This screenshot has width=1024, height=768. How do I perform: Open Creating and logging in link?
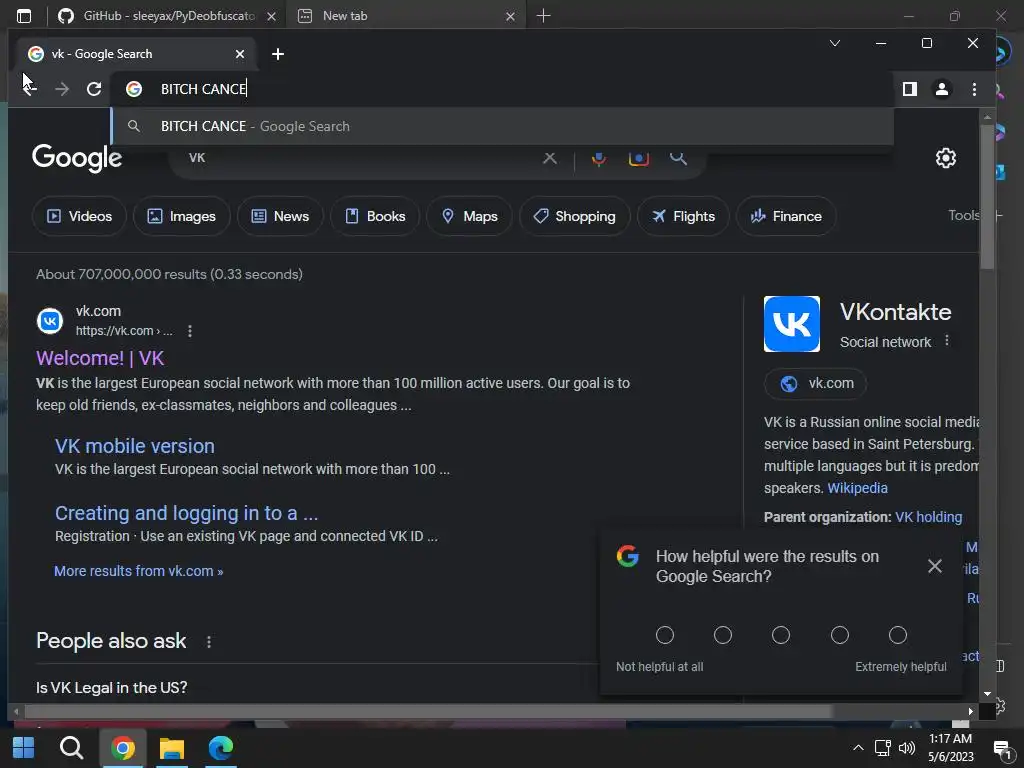point(186,513)
